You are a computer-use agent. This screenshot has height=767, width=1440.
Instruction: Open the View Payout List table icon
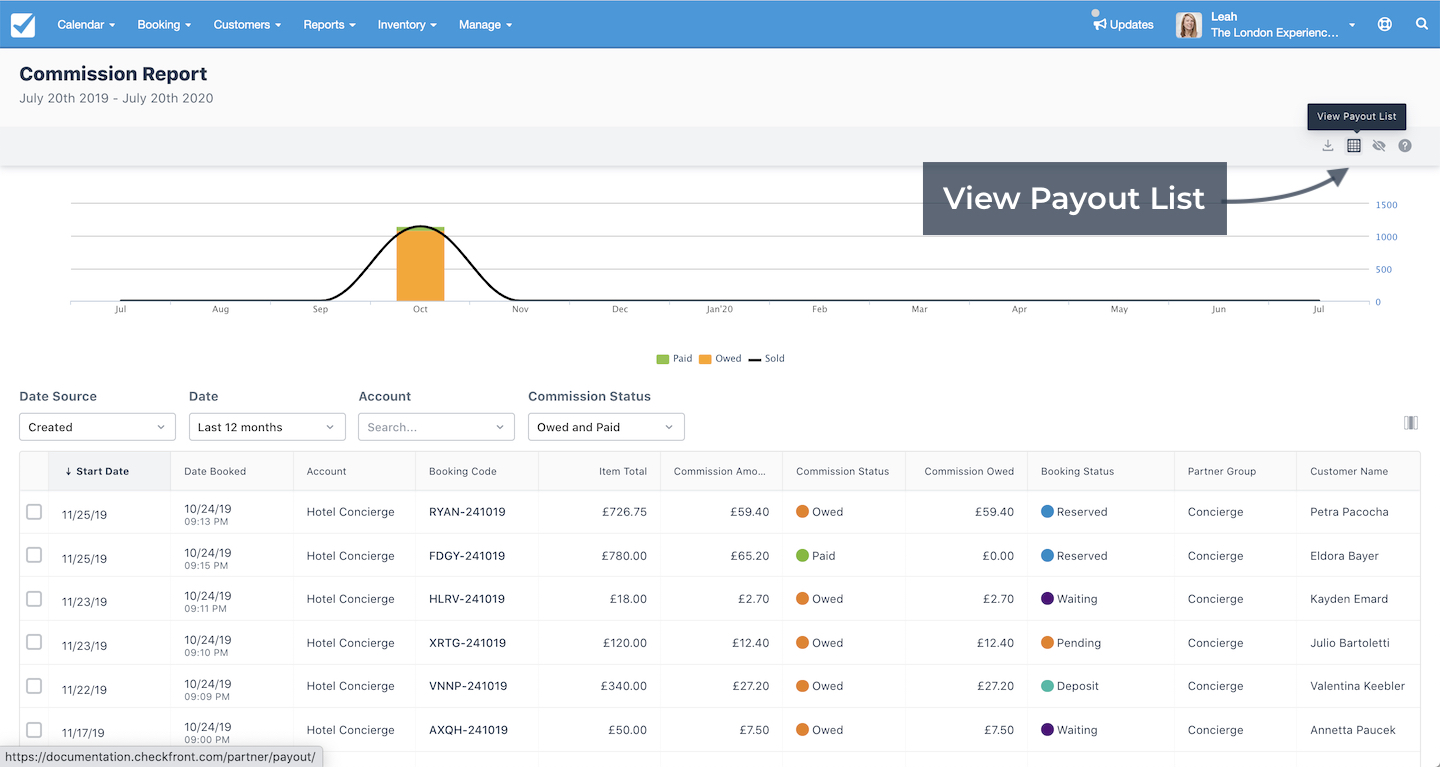coord(1354,146)
